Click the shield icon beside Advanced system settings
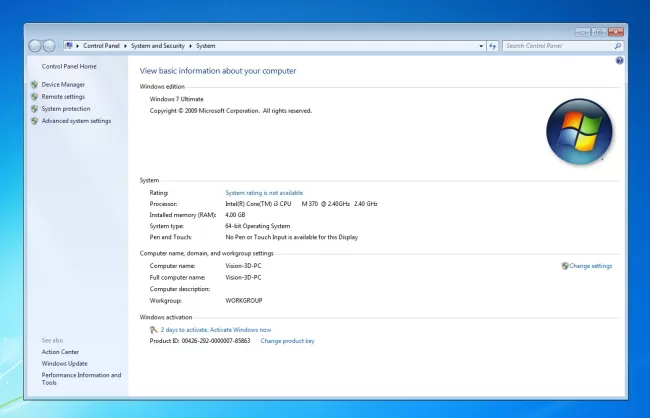This screenshot has height=418, width=650. [34, 121]
